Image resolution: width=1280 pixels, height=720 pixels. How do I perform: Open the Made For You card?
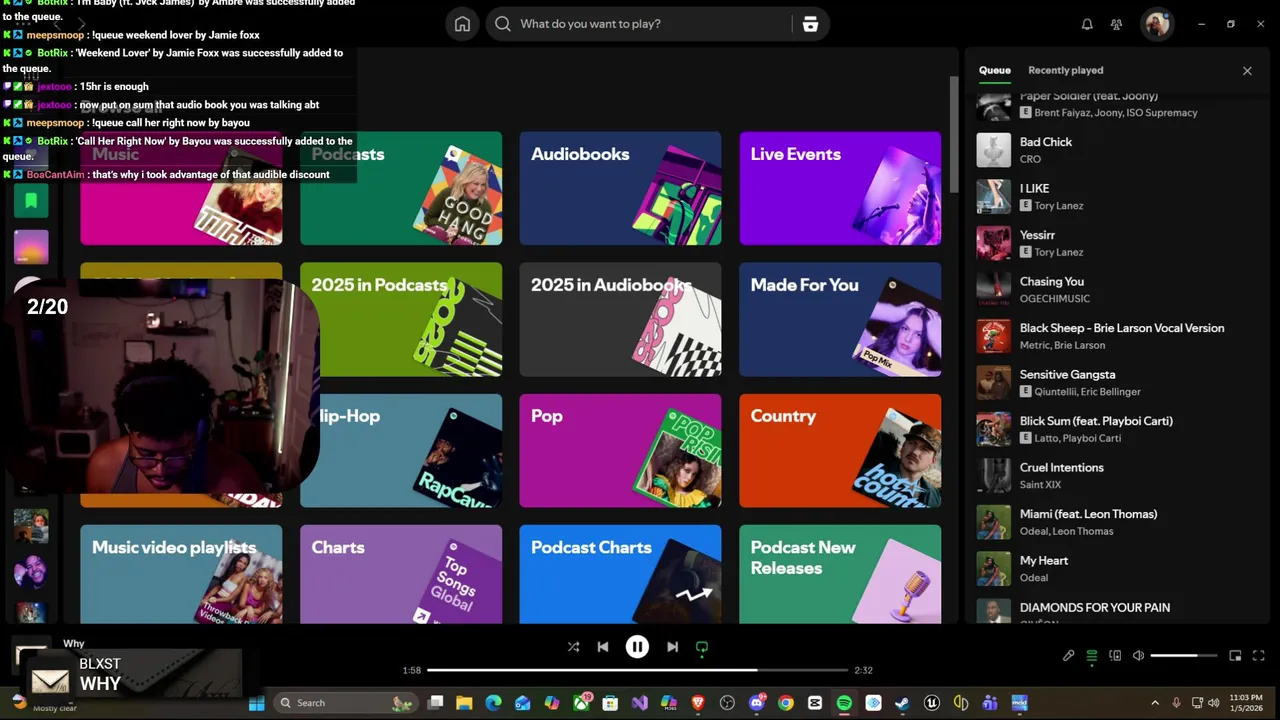point(840,320)
